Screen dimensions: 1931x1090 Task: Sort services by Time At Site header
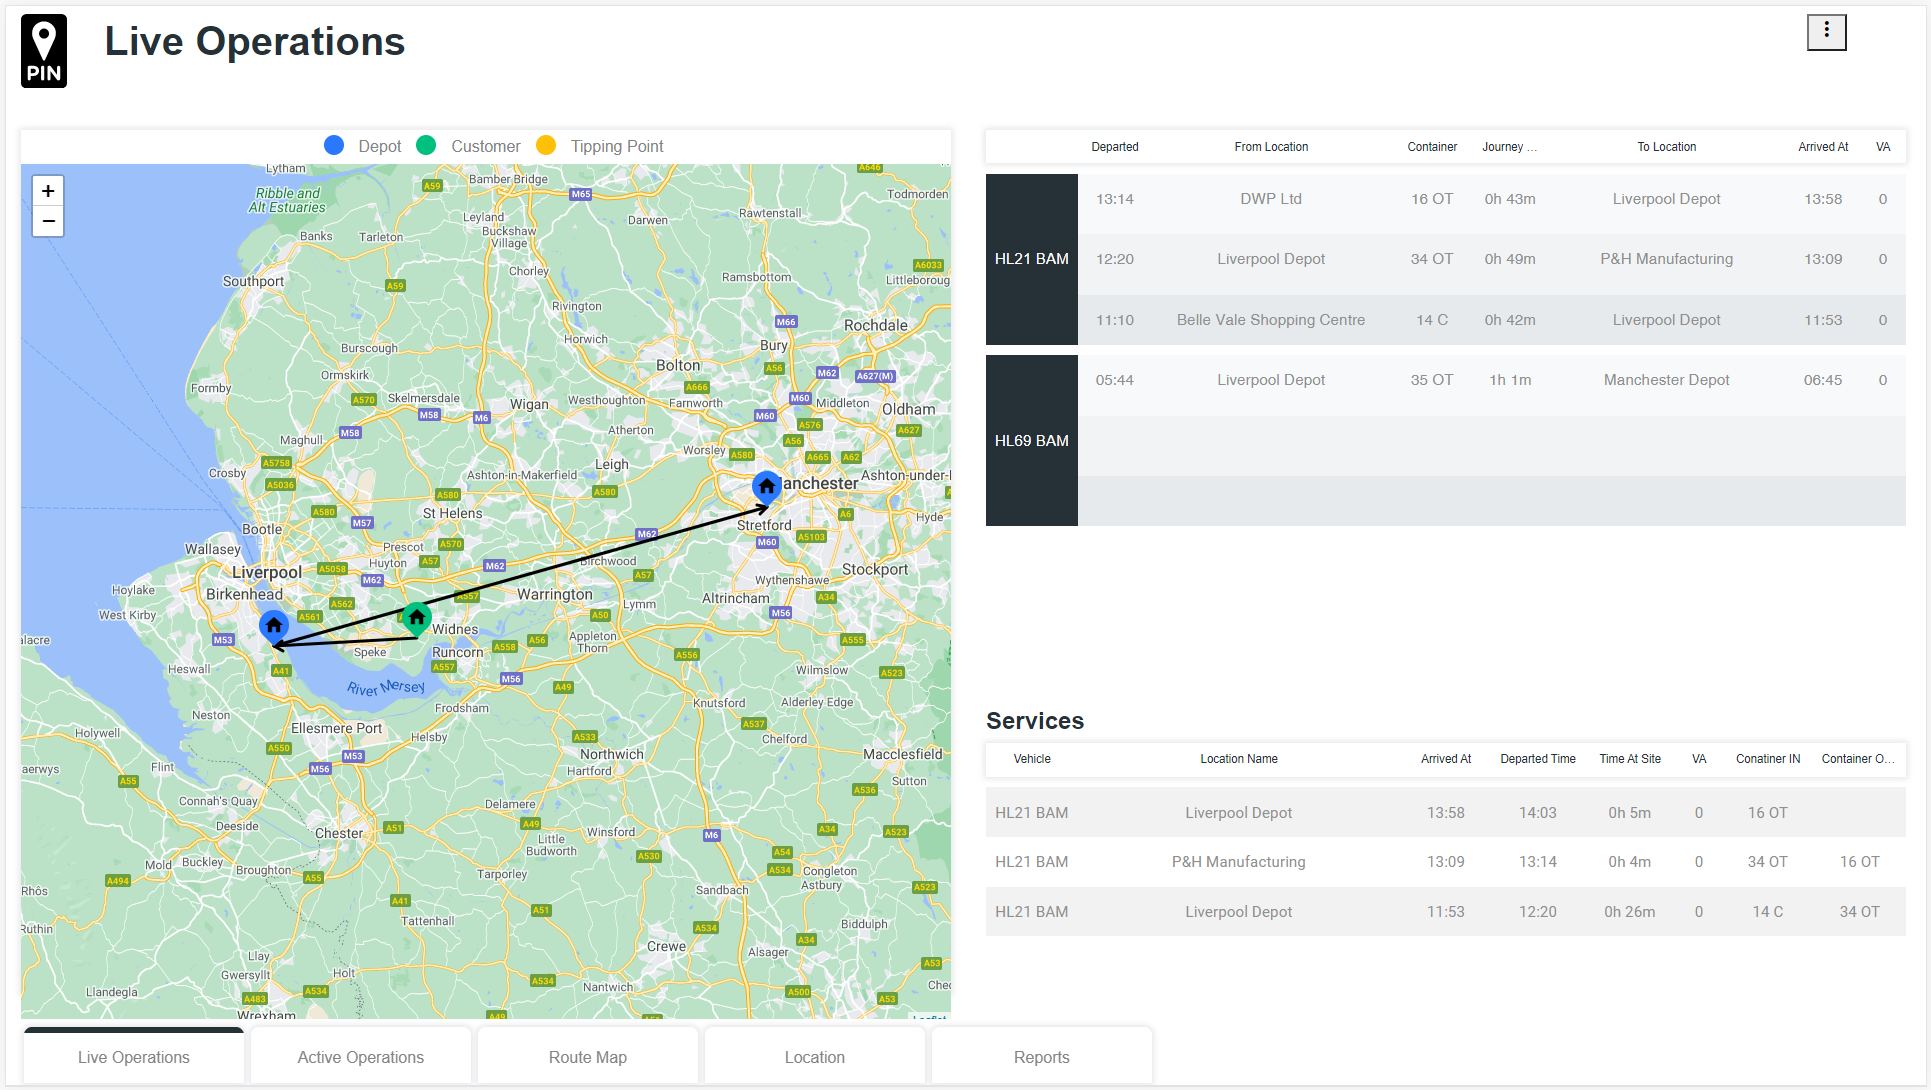1629,759
